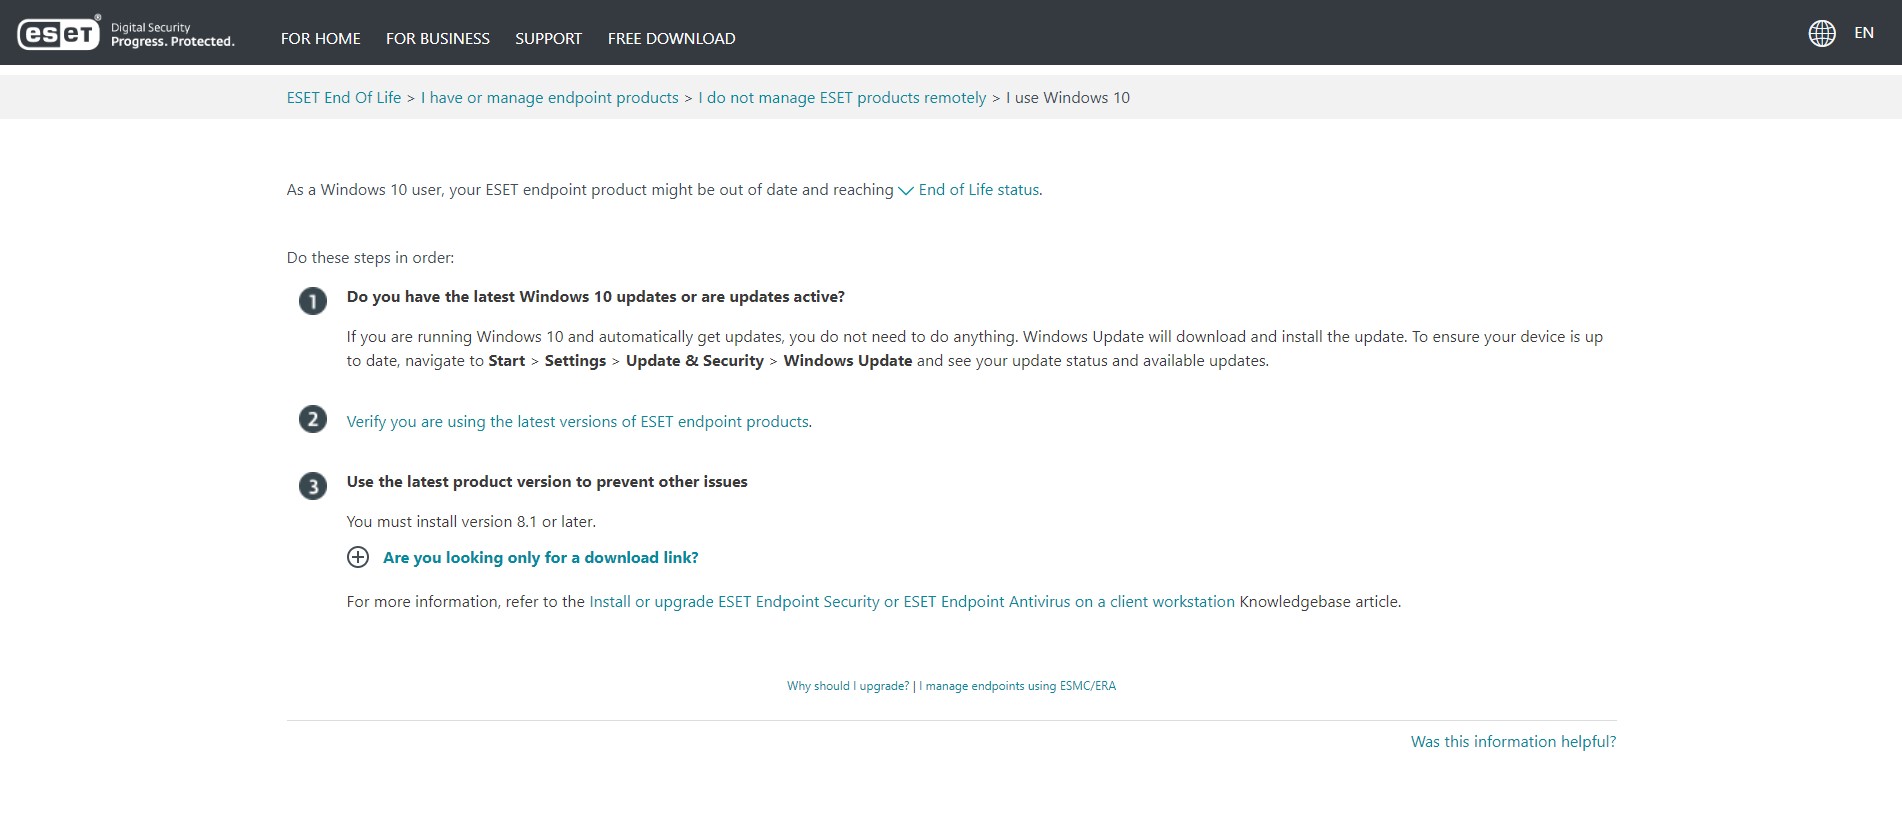Go to ESET End Of Life breadcrumb
1902x833 pixels.
tap(344, 97)
